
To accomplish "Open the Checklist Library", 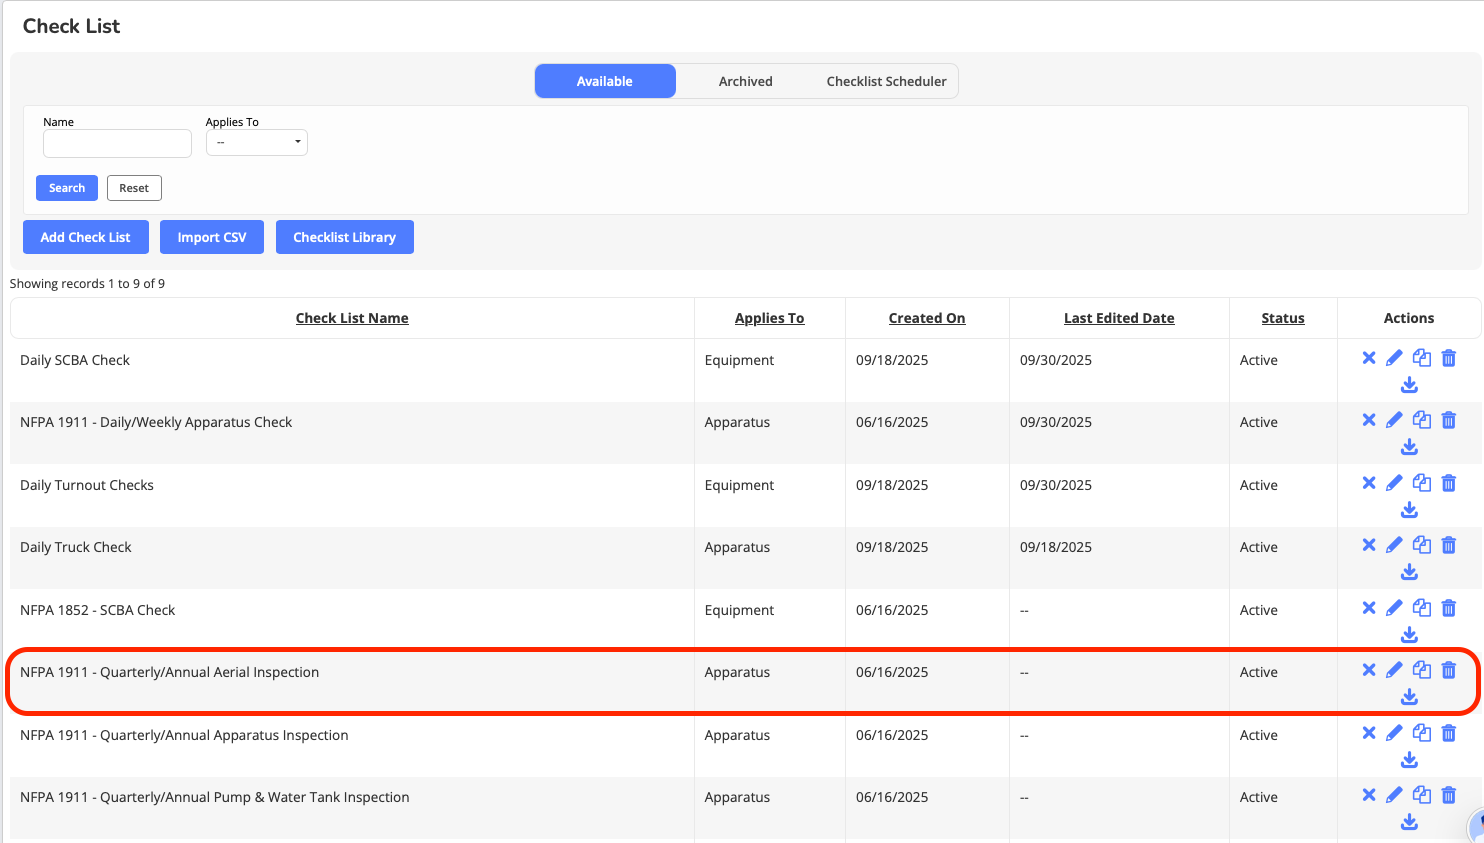I will (344, 237).
